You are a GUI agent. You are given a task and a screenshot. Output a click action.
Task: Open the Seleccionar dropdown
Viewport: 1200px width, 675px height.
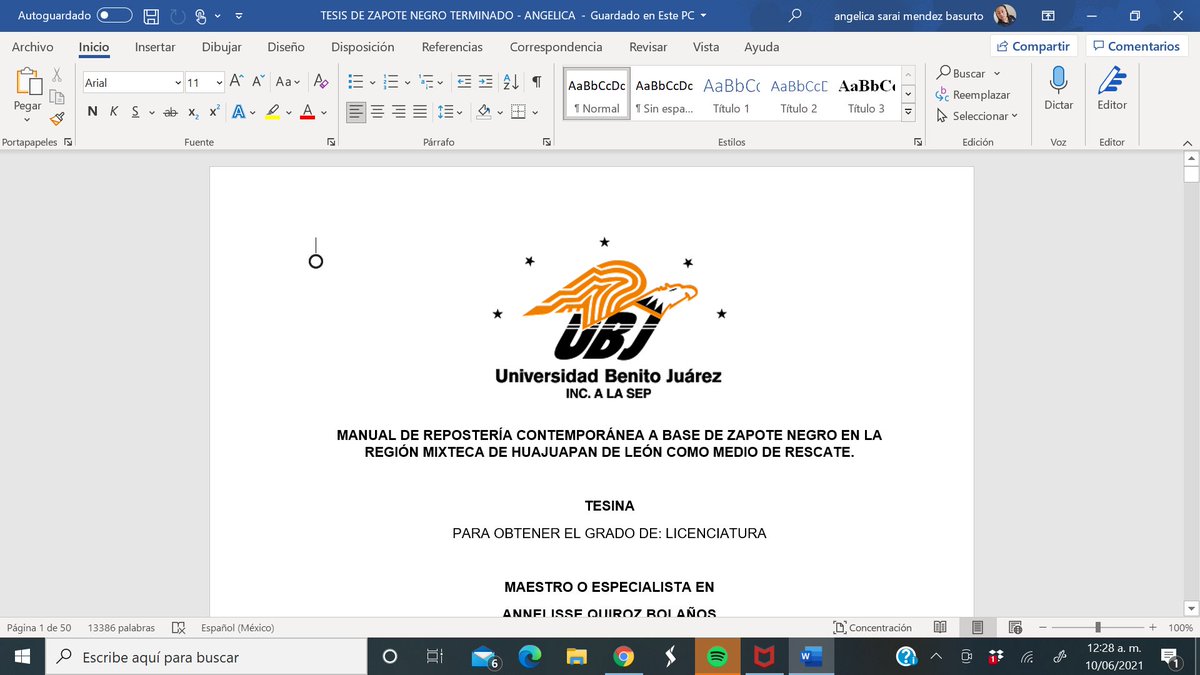(978, 116)
